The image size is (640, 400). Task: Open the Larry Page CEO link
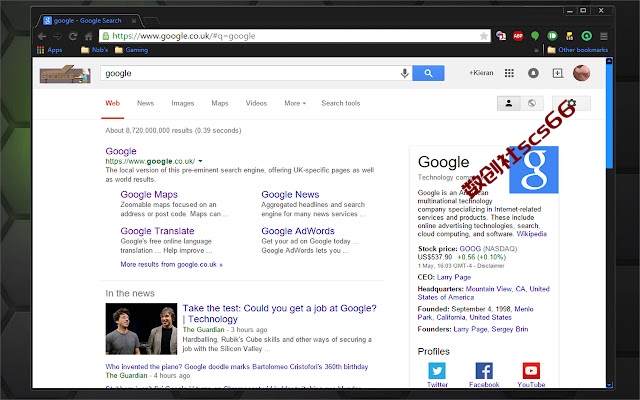pyautogui.click(x=454, y=277)
